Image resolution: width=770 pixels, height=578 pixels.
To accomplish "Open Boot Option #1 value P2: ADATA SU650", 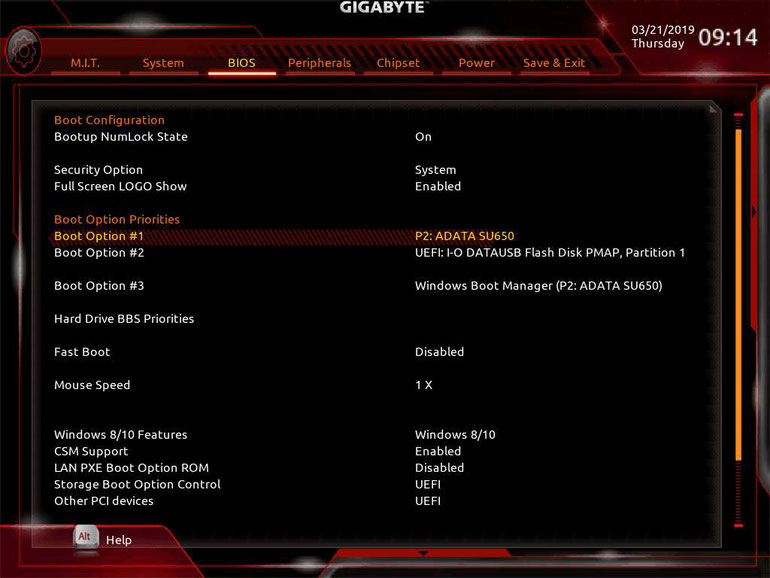I will point(465,236).
